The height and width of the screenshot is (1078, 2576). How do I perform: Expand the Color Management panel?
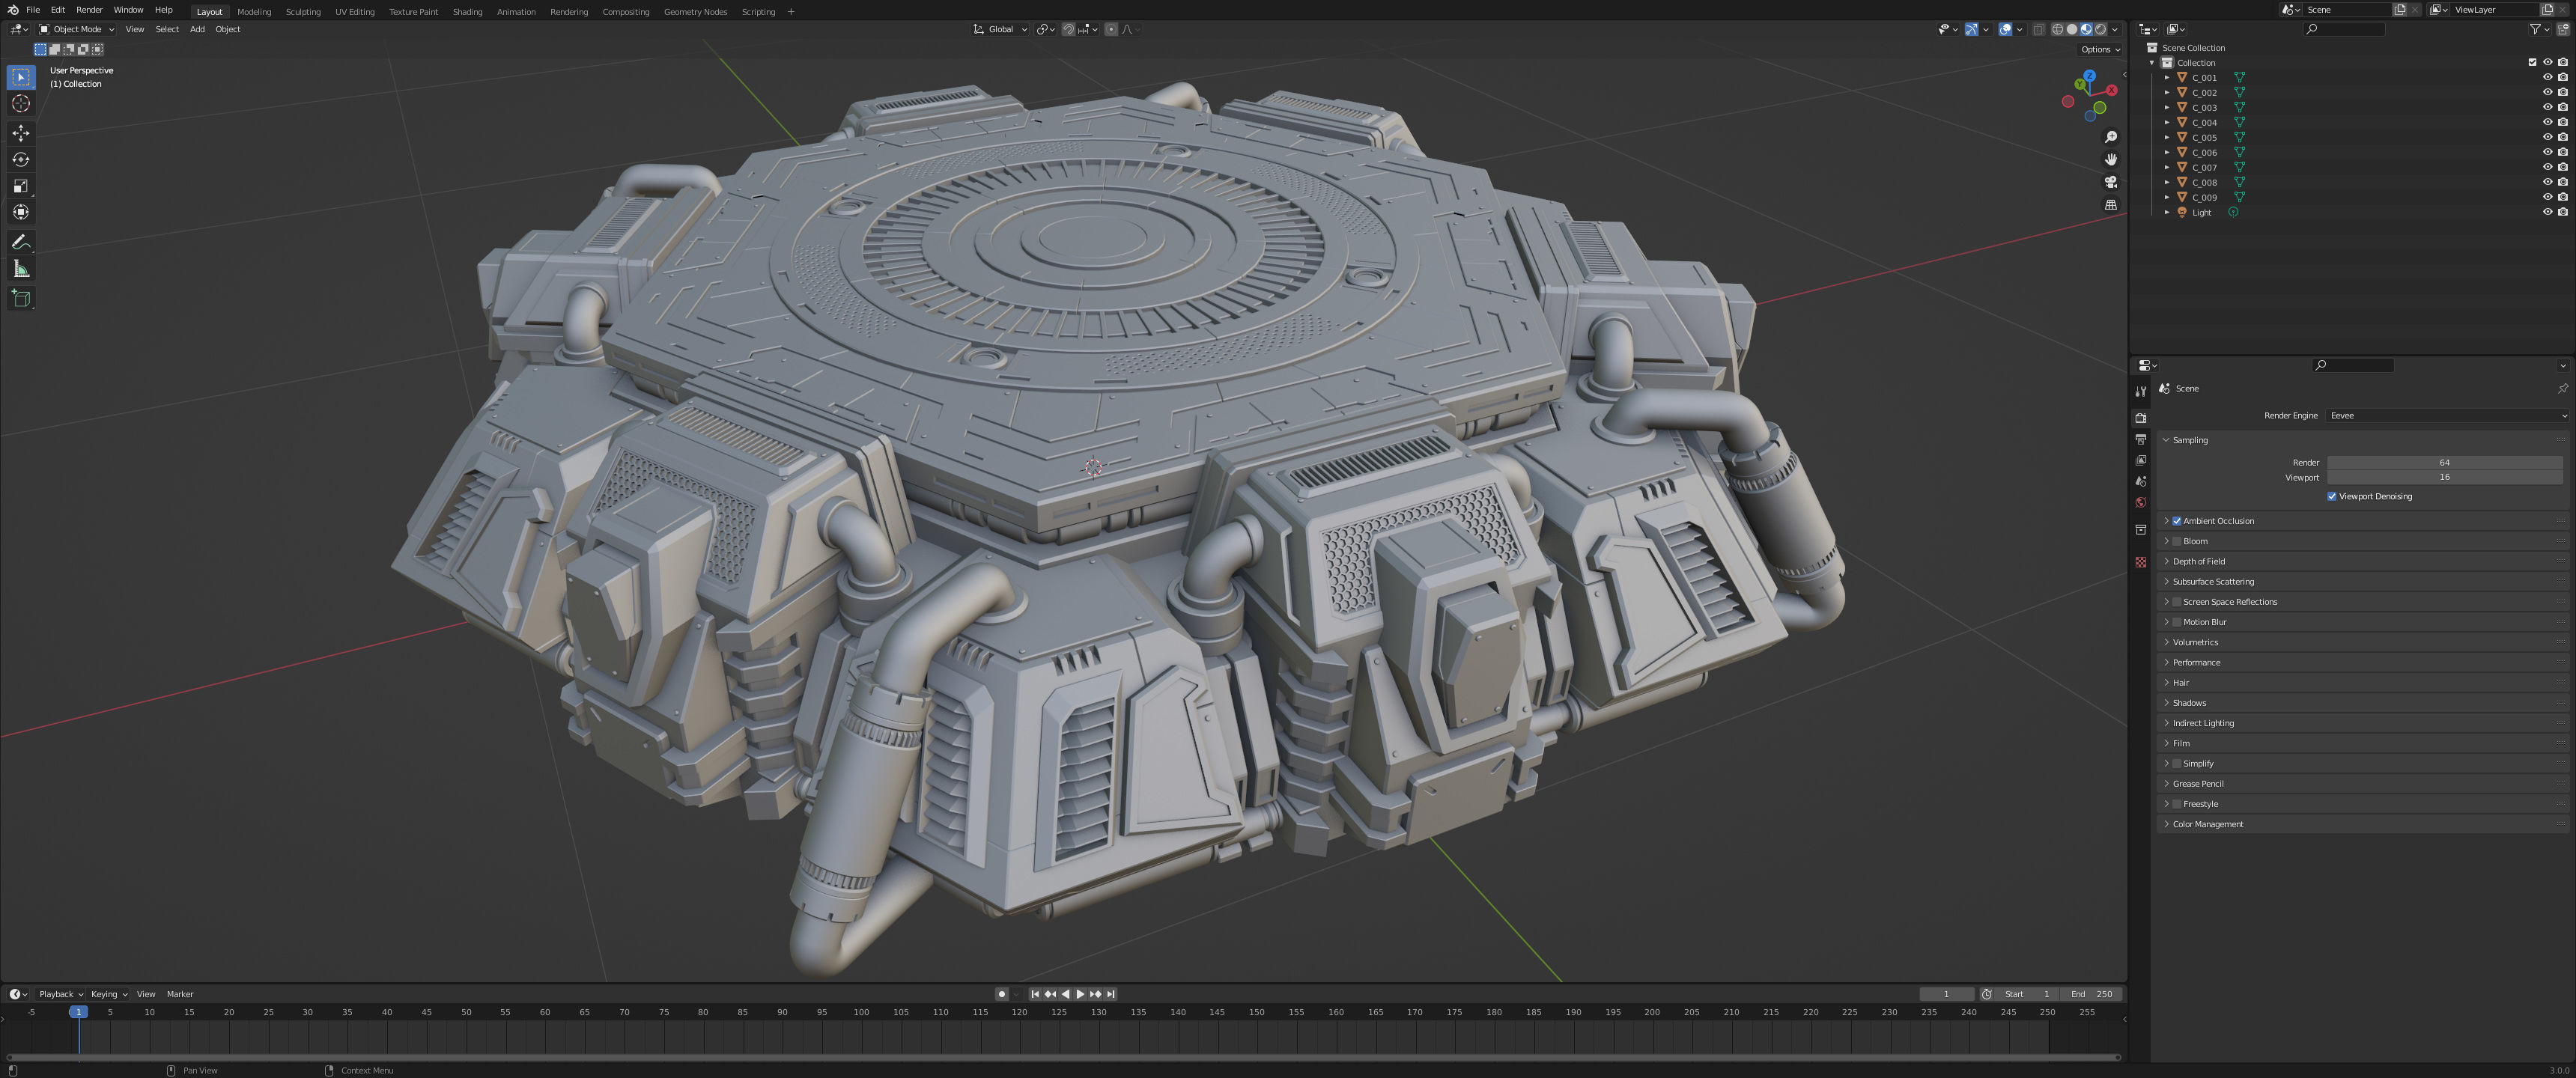pos(2208,824)
